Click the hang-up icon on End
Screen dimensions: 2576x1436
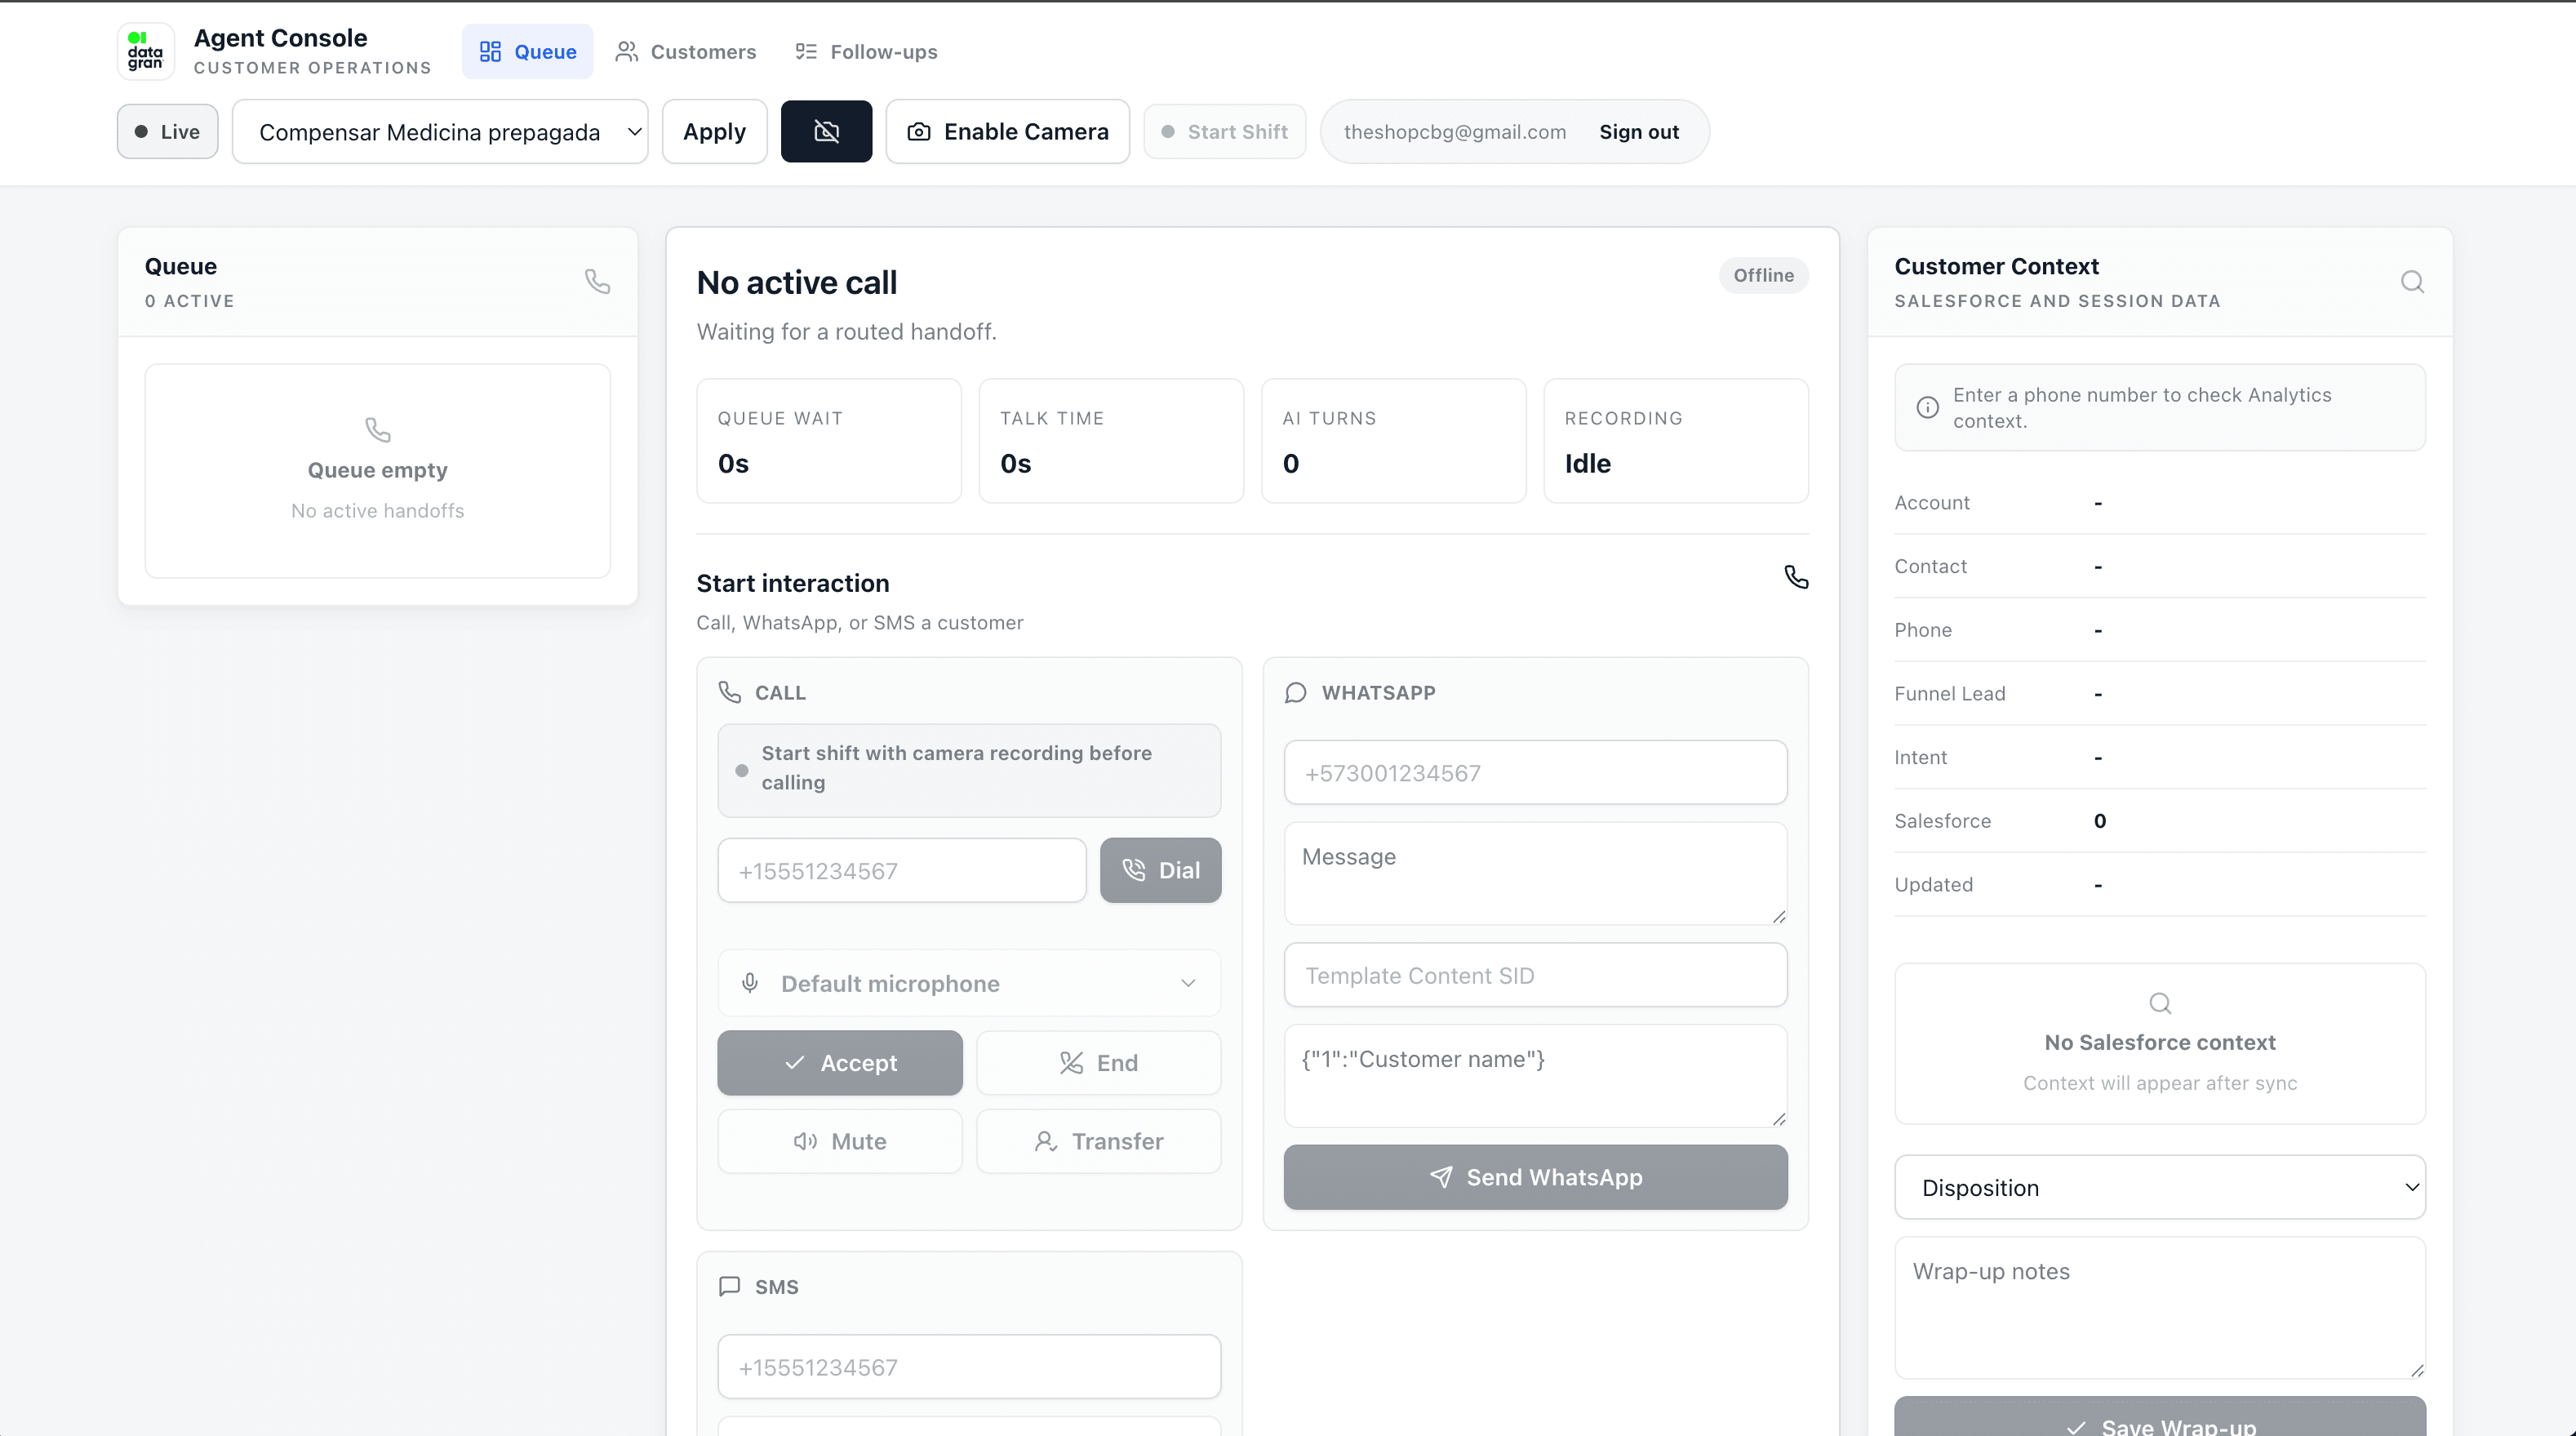click(1071, 1063)
